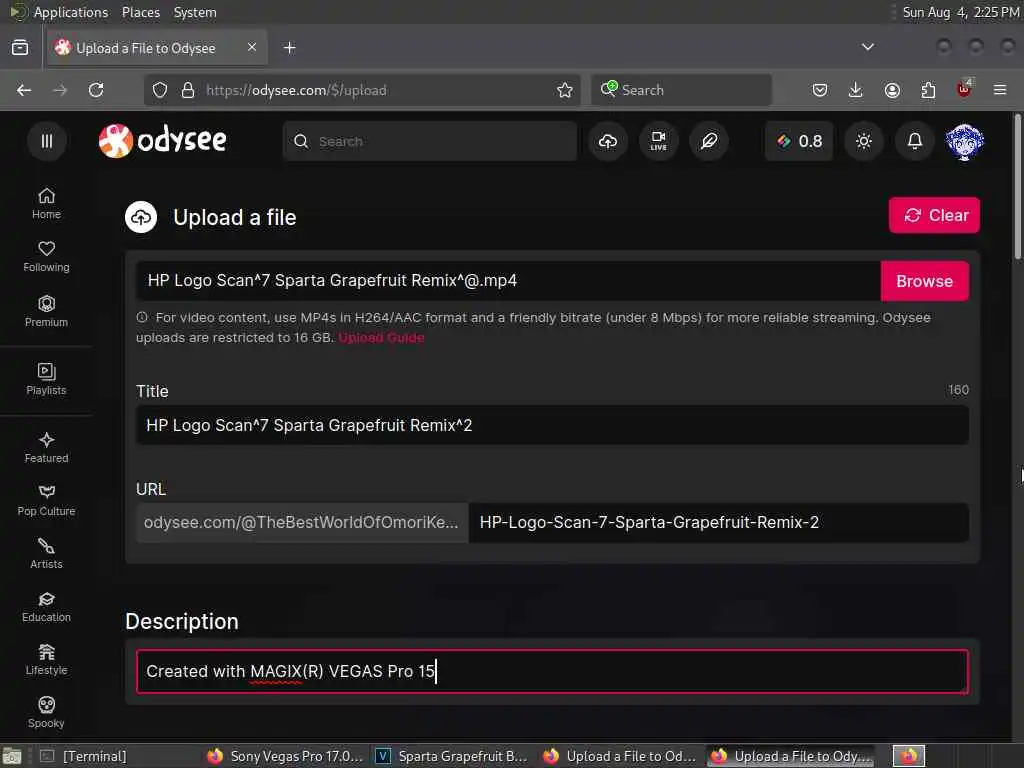Reload the page in Firefox
Screen dimensions: 1024x768
tap(96, 90)
